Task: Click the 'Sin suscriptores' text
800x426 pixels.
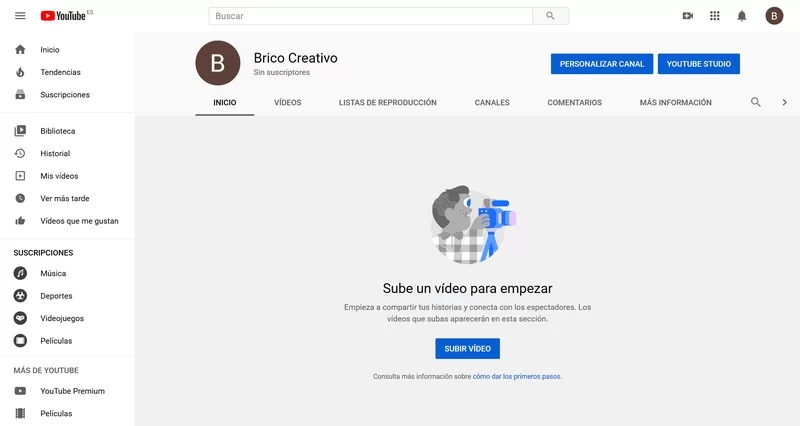Action: point(282,72)
